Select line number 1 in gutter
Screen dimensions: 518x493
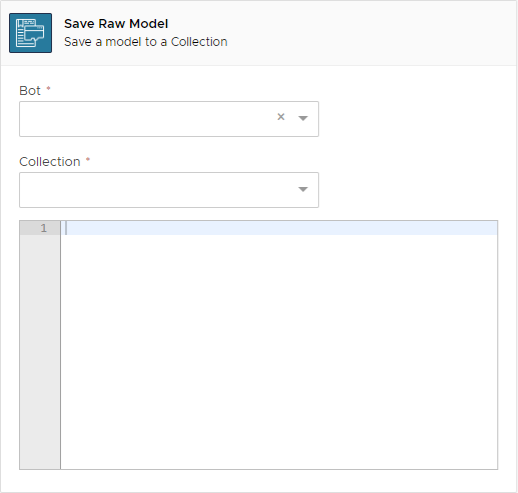click(x=44, y=228)
